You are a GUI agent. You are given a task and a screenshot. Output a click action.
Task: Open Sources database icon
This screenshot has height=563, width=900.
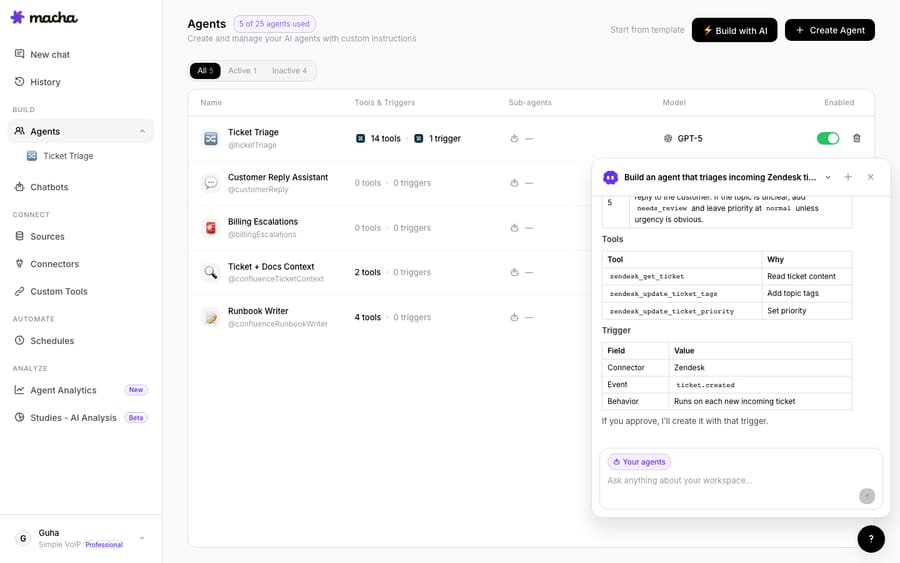(20, 236)
